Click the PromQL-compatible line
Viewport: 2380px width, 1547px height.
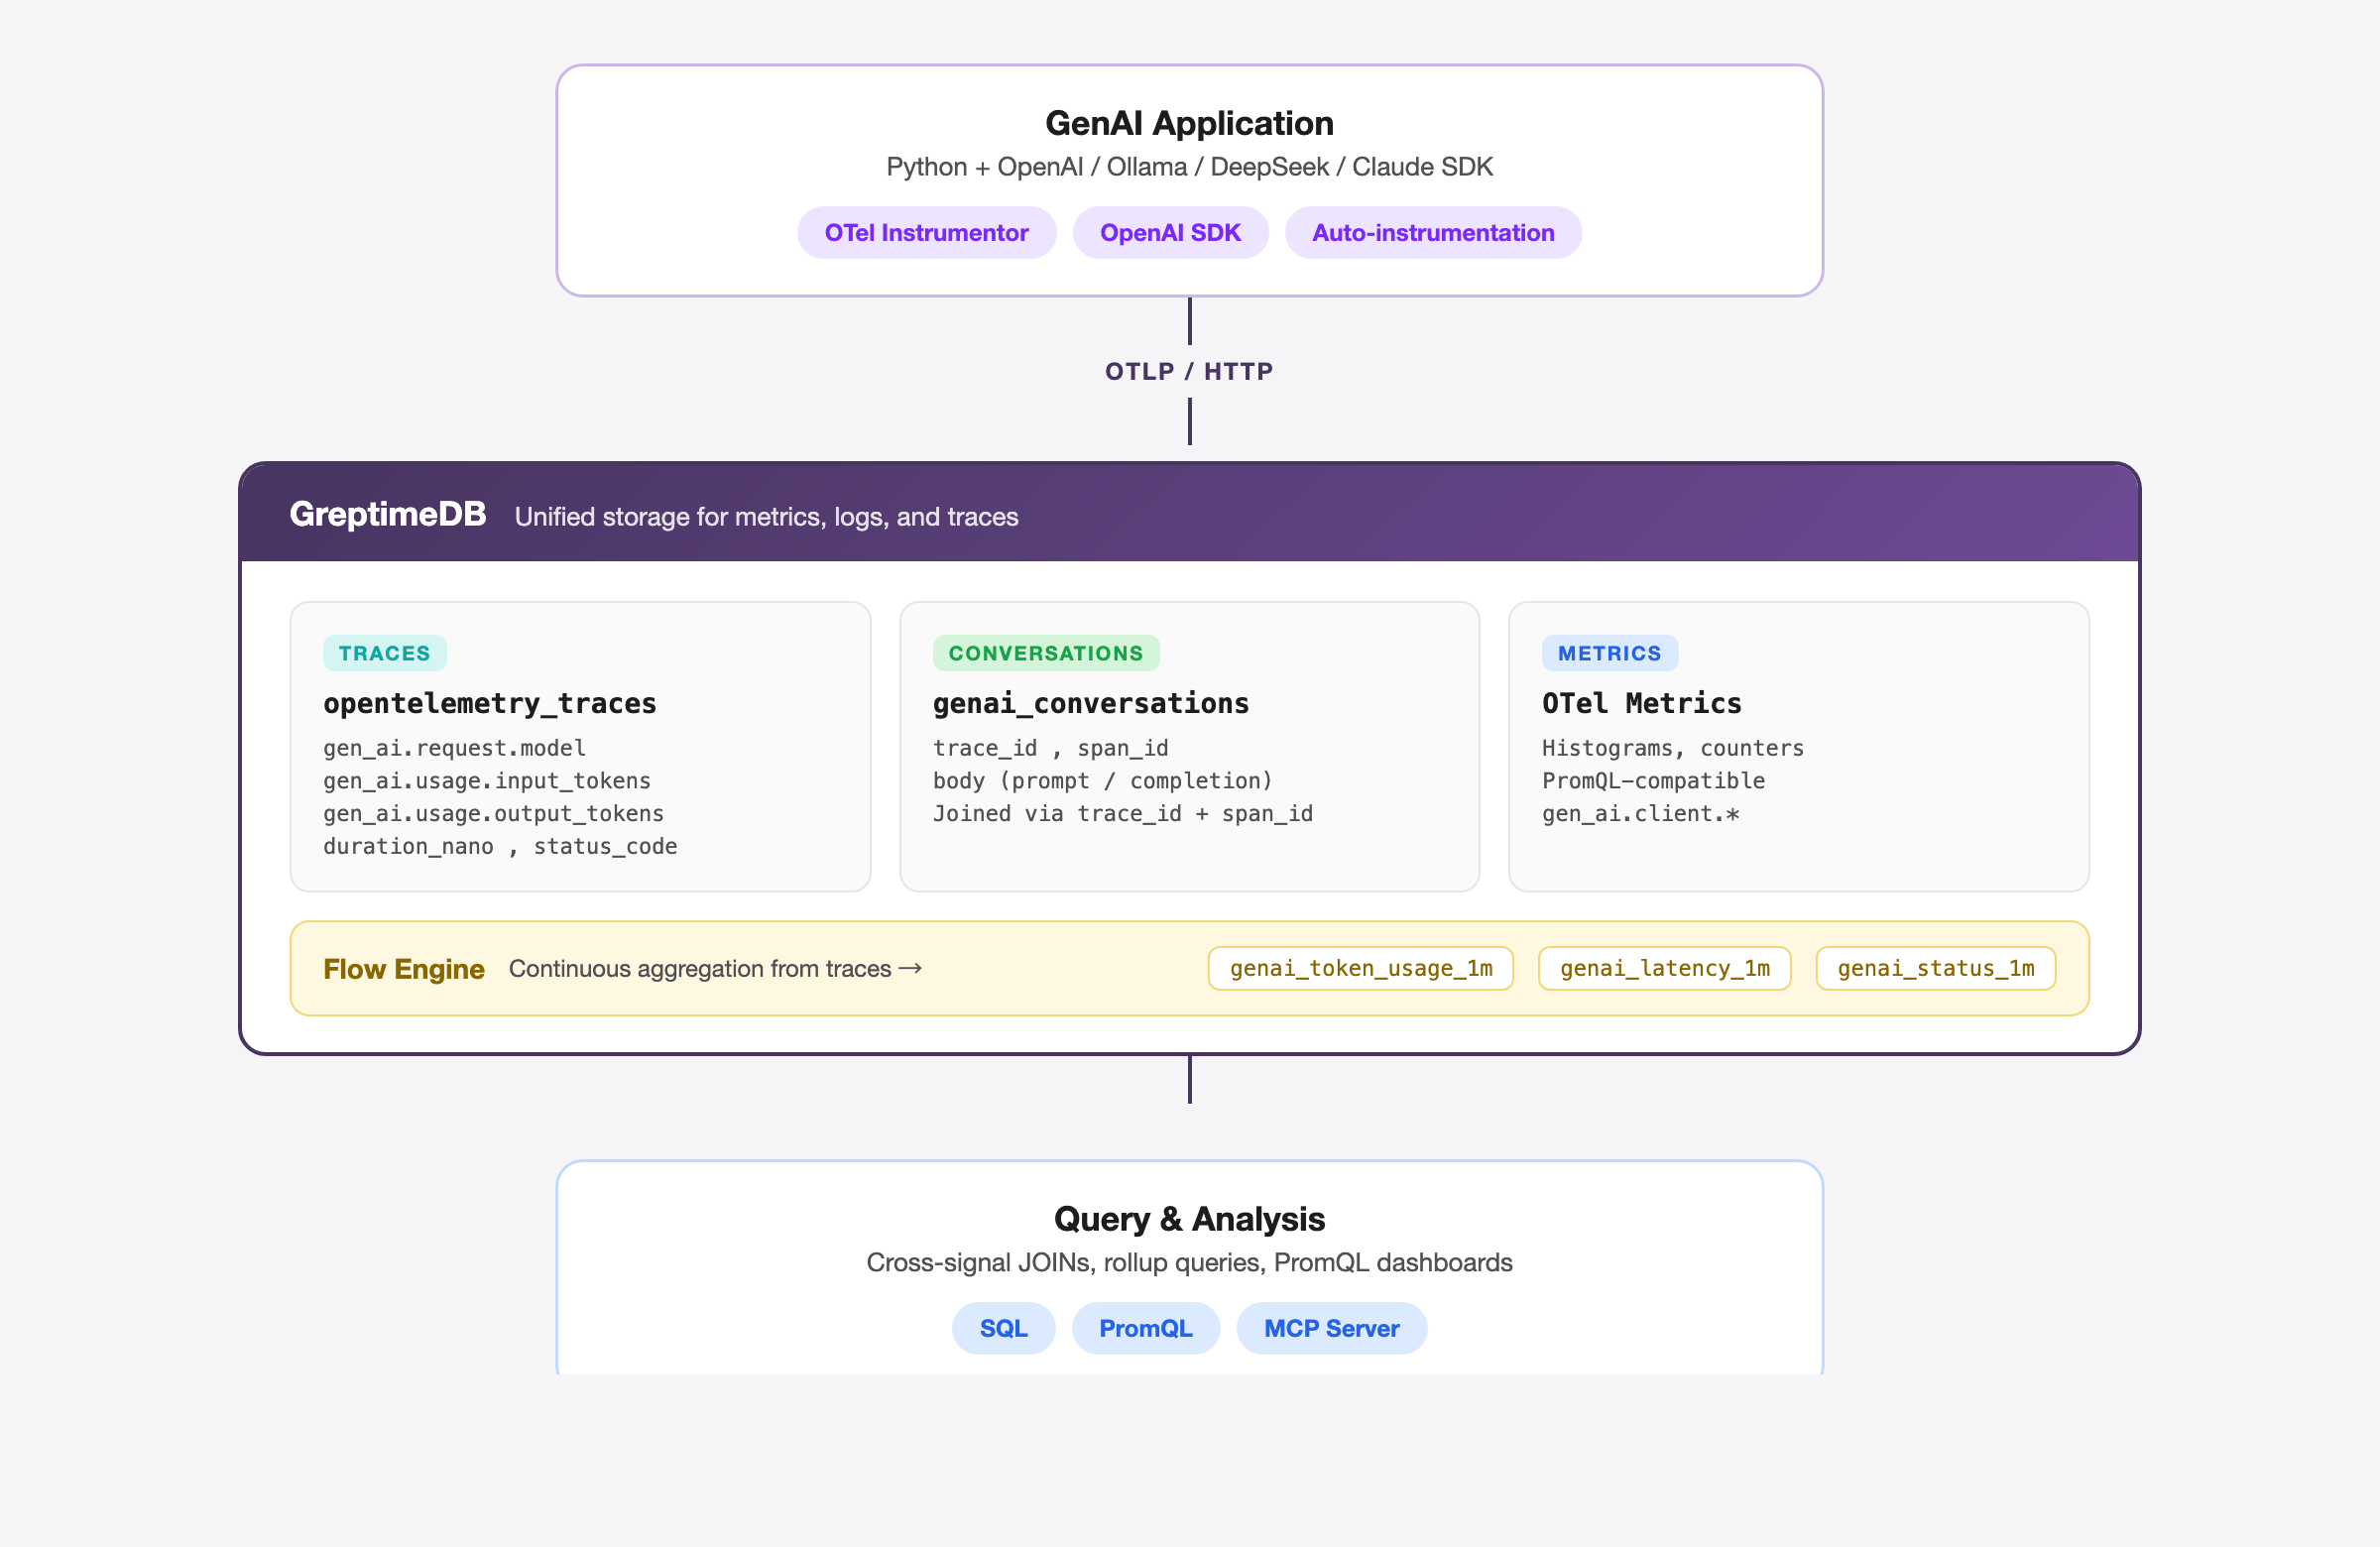click(x=1653, y=781)
